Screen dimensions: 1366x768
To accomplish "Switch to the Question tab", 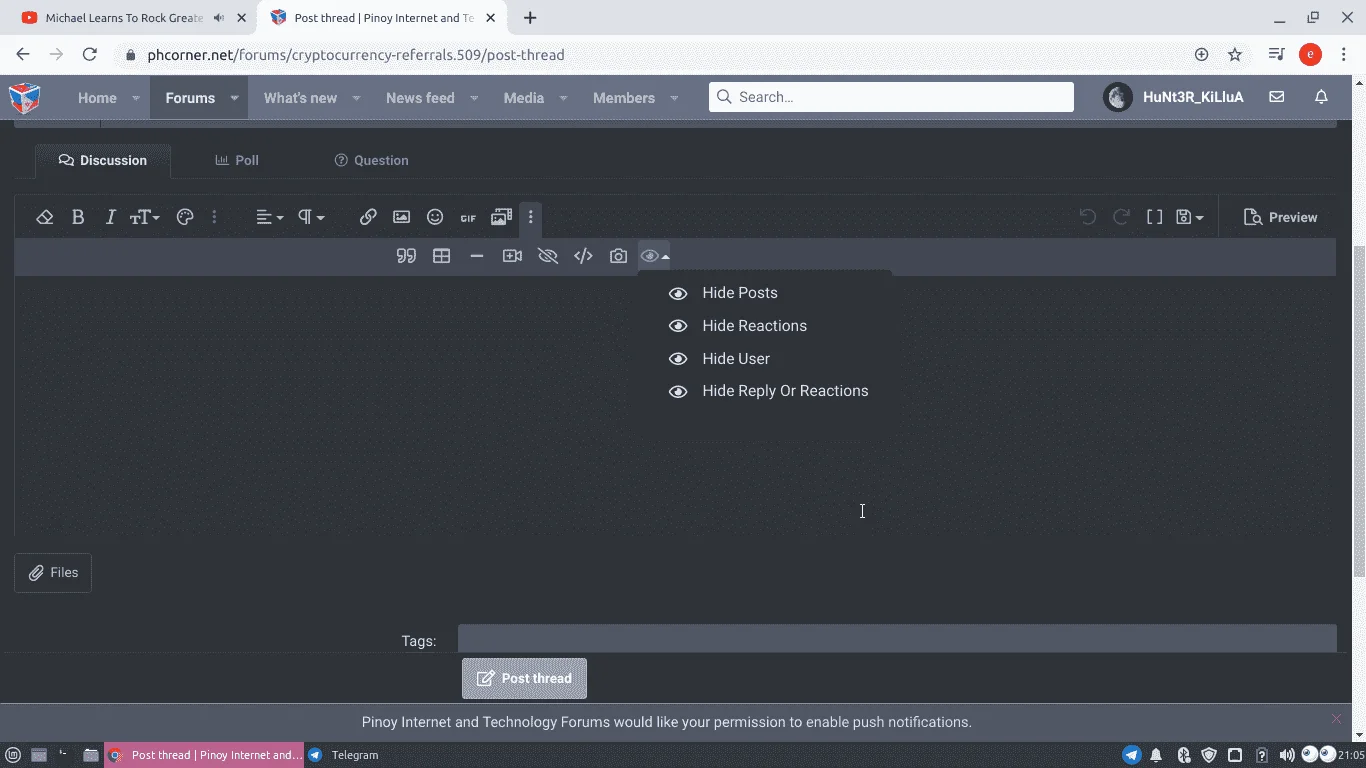I will [x=371, y=160].
